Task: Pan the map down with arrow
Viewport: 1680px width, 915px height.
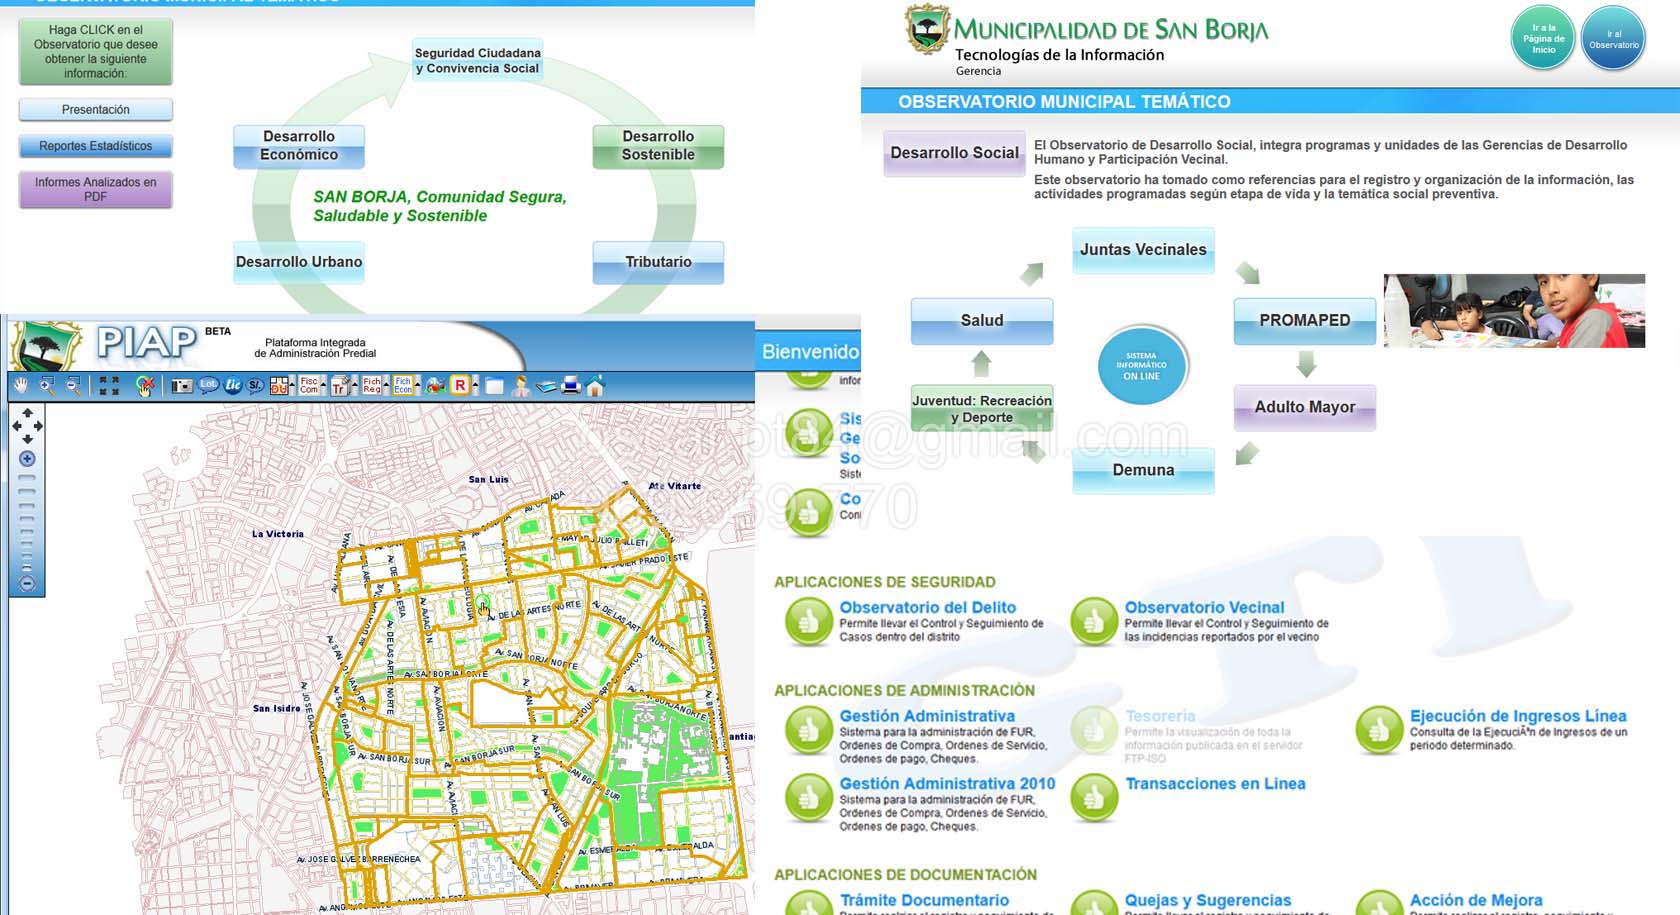Action: point(27,439)
